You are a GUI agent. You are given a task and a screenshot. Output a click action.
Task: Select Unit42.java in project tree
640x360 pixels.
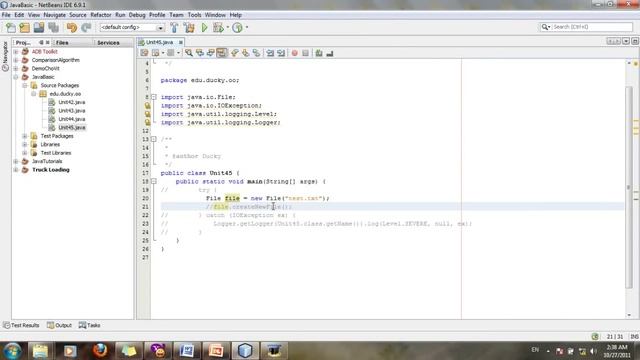pyautogui.click(x=71, y=102)
